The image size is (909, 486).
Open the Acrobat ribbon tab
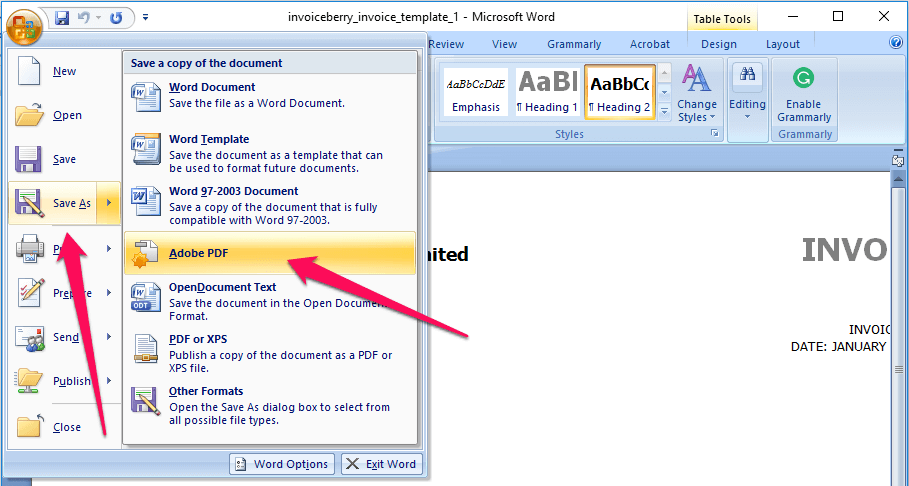650,44
